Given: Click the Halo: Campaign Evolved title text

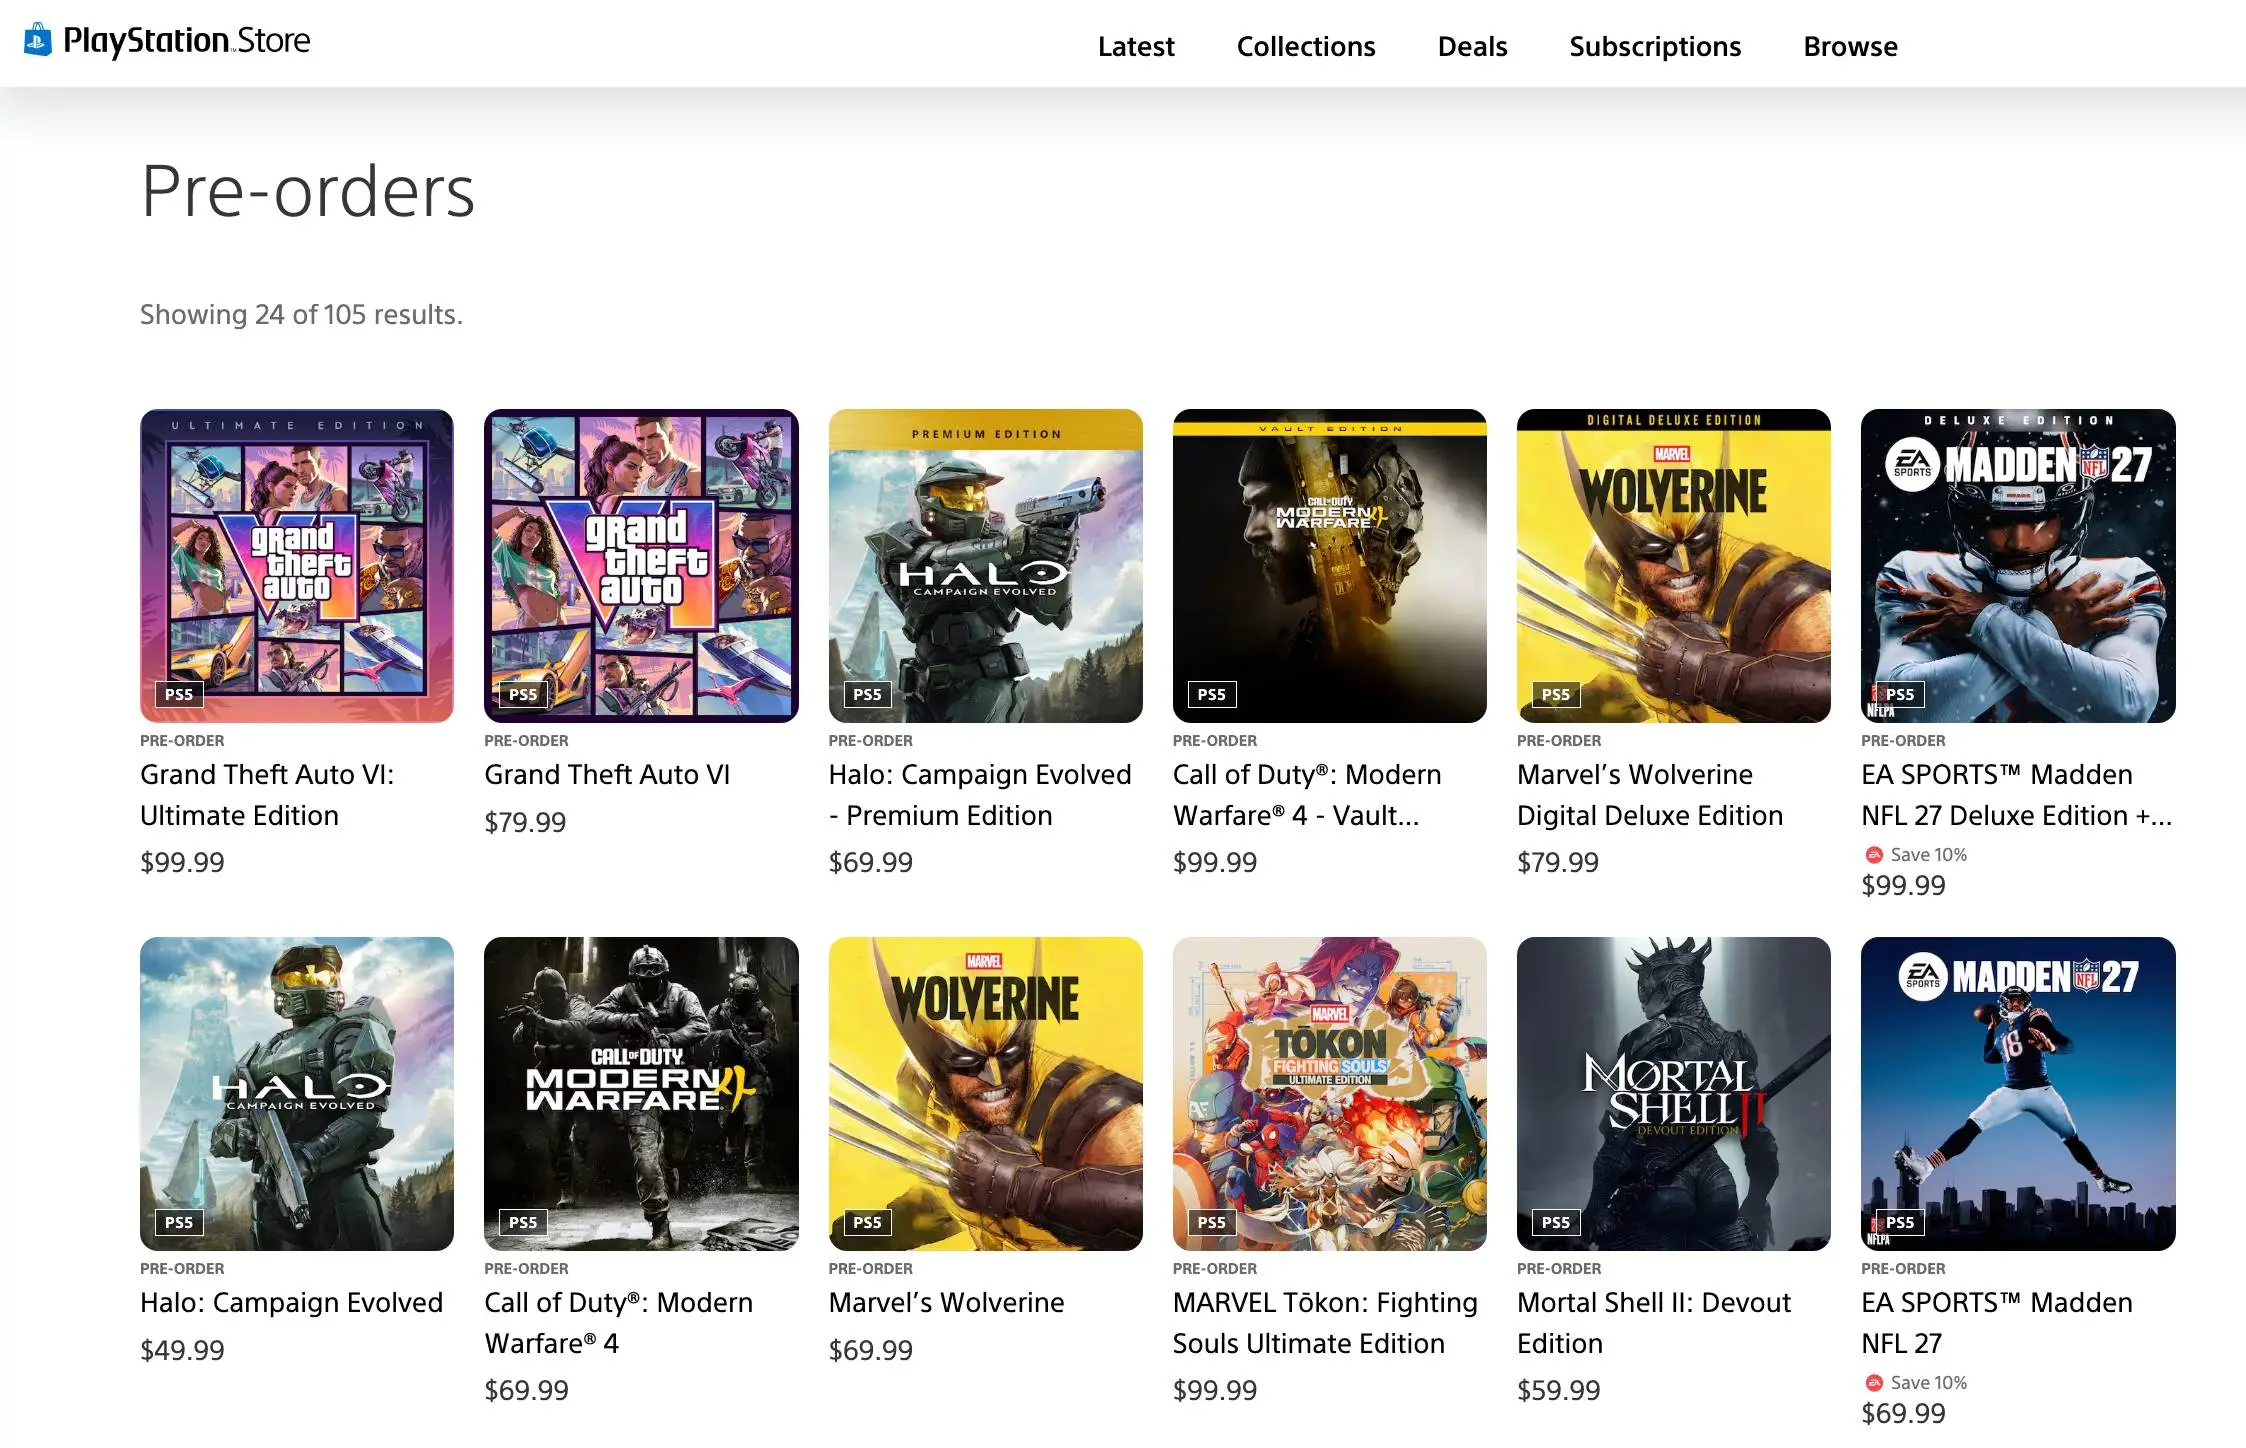Looking at the screenshot, I should [291, 1303].
